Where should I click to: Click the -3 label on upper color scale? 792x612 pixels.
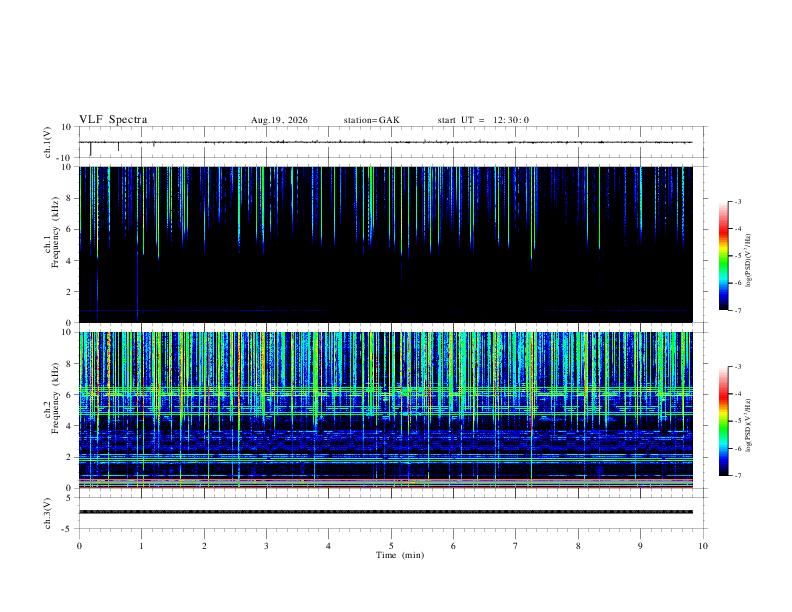tap(738, 201)
